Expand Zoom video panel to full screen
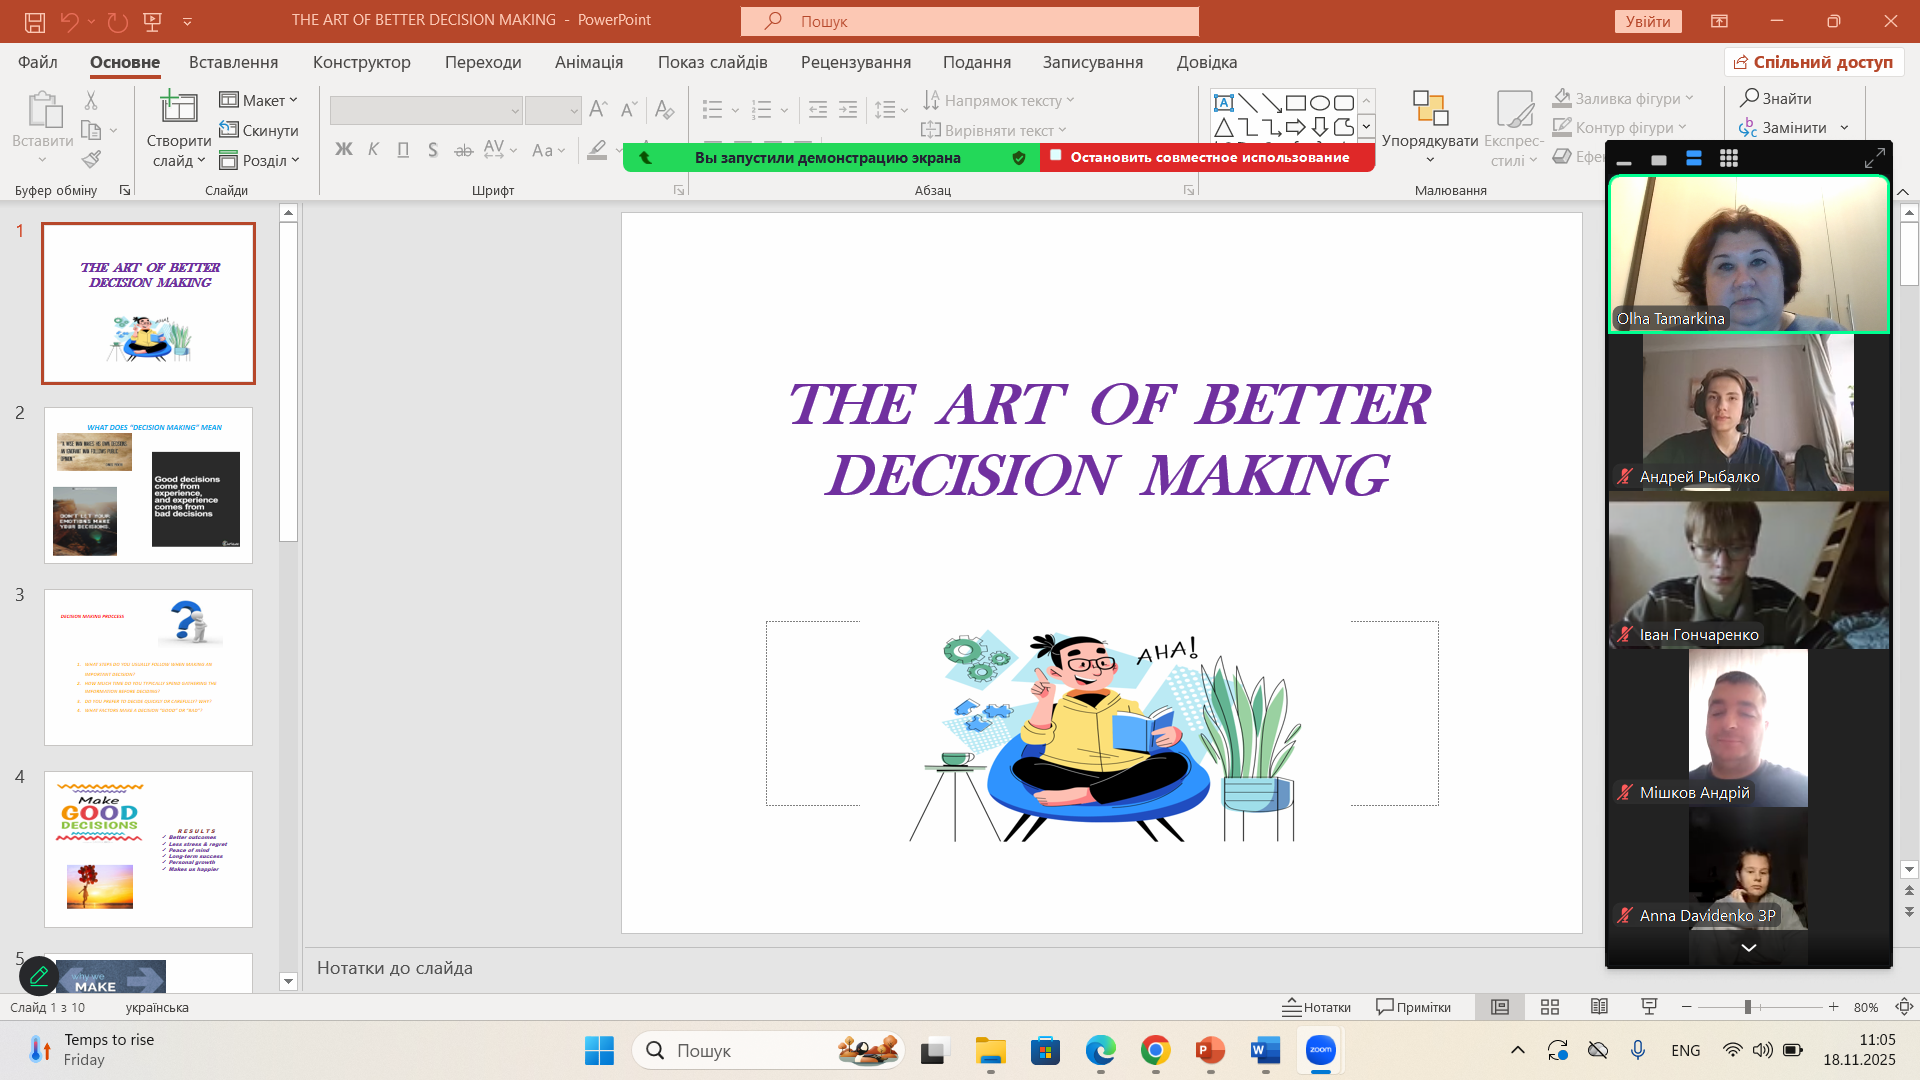The height and width of the screenshot is (1080, 1920). 1874,158
